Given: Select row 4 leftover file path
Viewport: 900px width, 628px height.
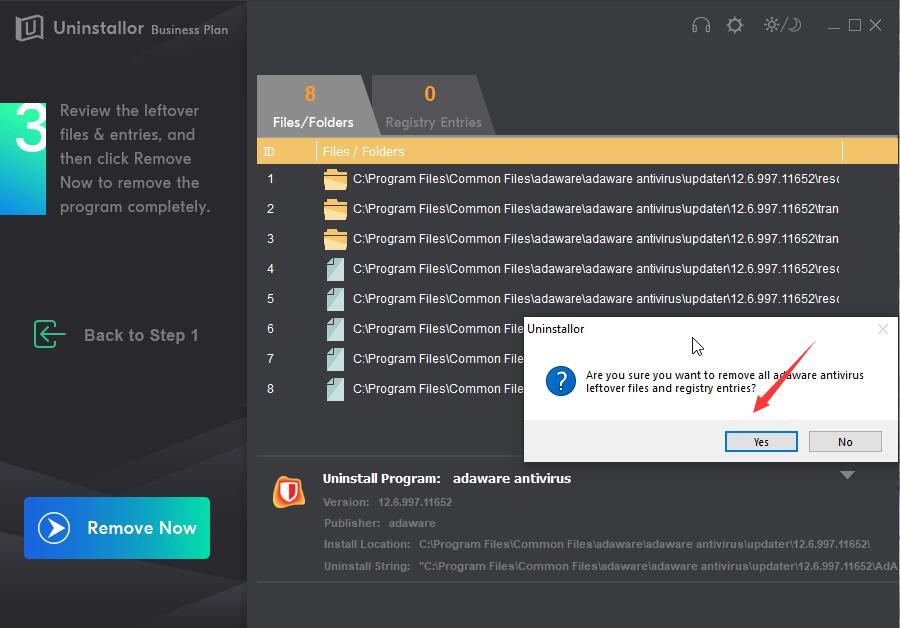Looking at the screenshot, I should pos(596,269).
